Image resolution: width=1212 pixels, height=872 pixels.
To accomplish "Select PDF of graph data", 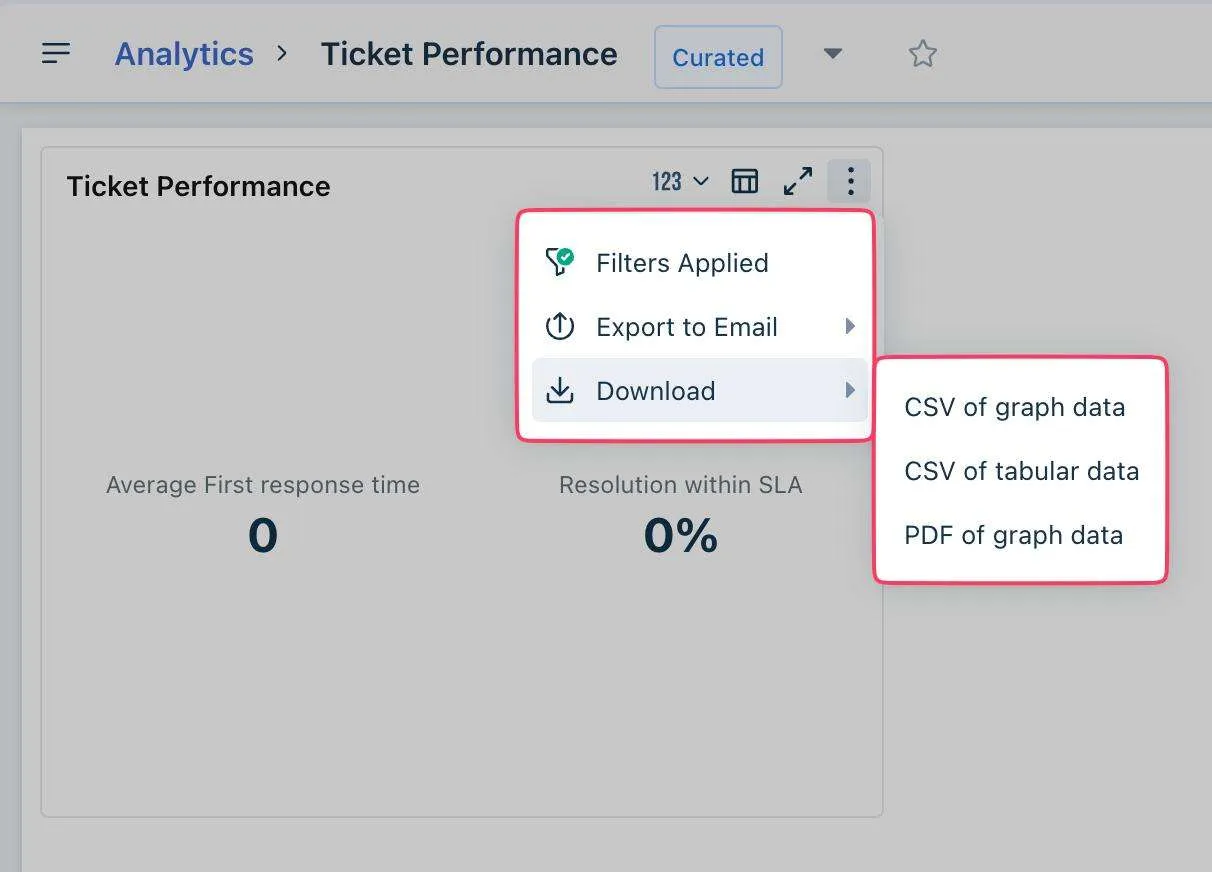I will click(x=1013, y=535).
